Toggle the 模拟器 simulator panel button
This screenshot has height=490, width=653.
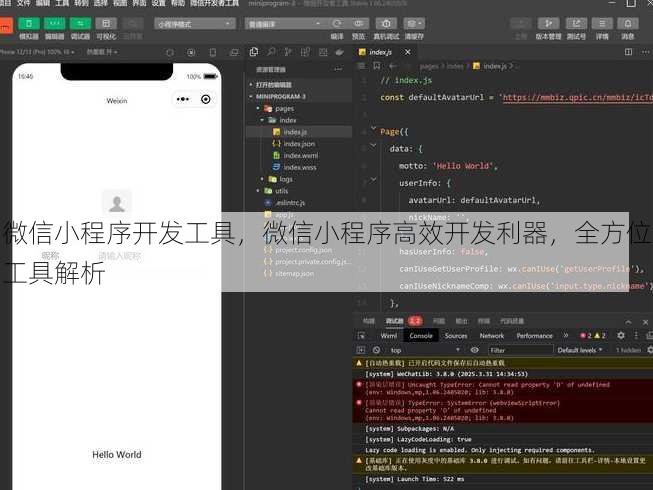29,24
